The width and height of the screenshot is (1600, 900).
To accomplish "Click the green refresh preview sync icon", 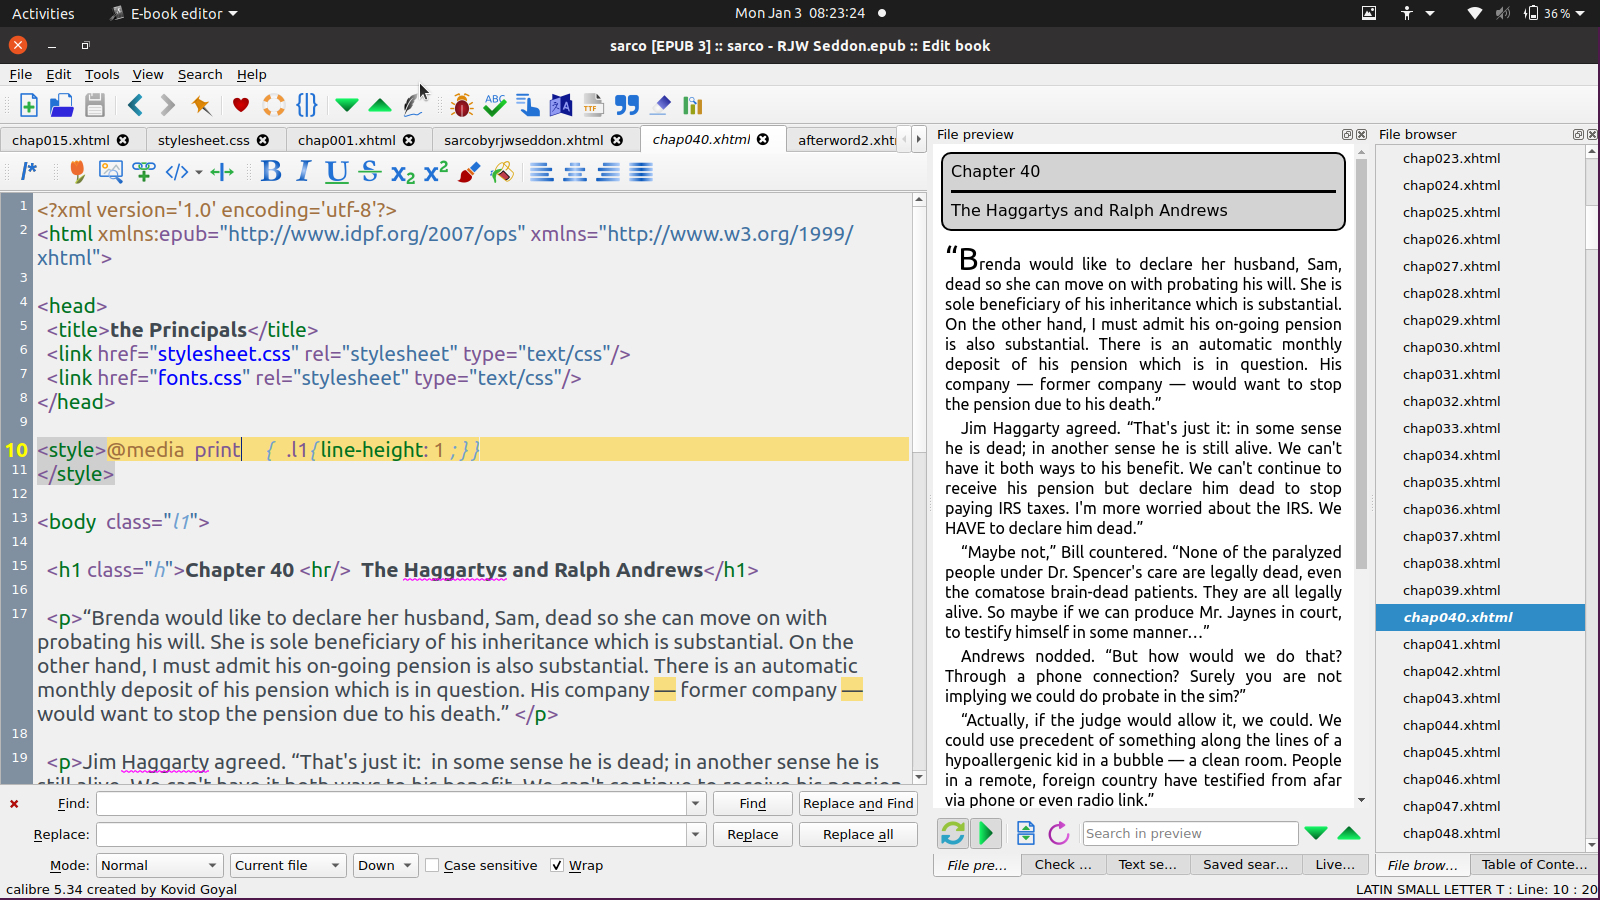I will coord(952,833).
